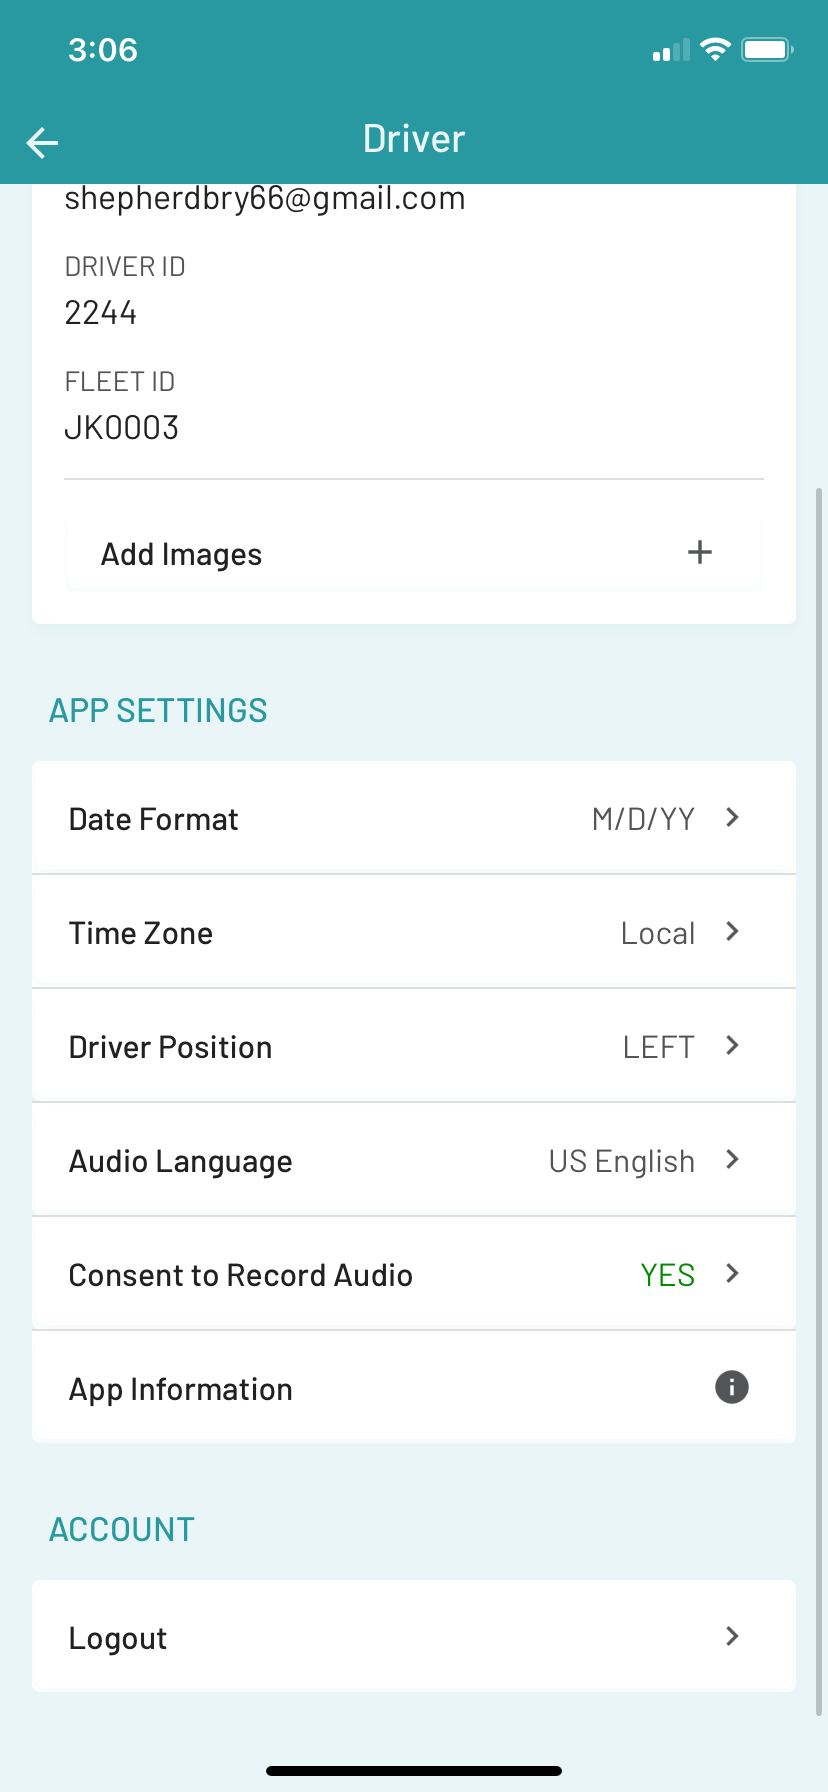Choose the US English audio value
828x1792 pixels.
[621, 1161]
